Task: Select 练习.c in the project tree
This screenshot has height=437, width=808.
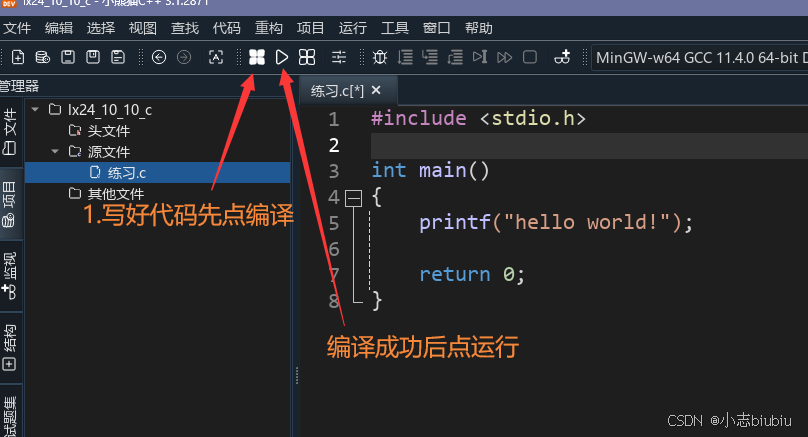Action: click(x=126, y=173)
